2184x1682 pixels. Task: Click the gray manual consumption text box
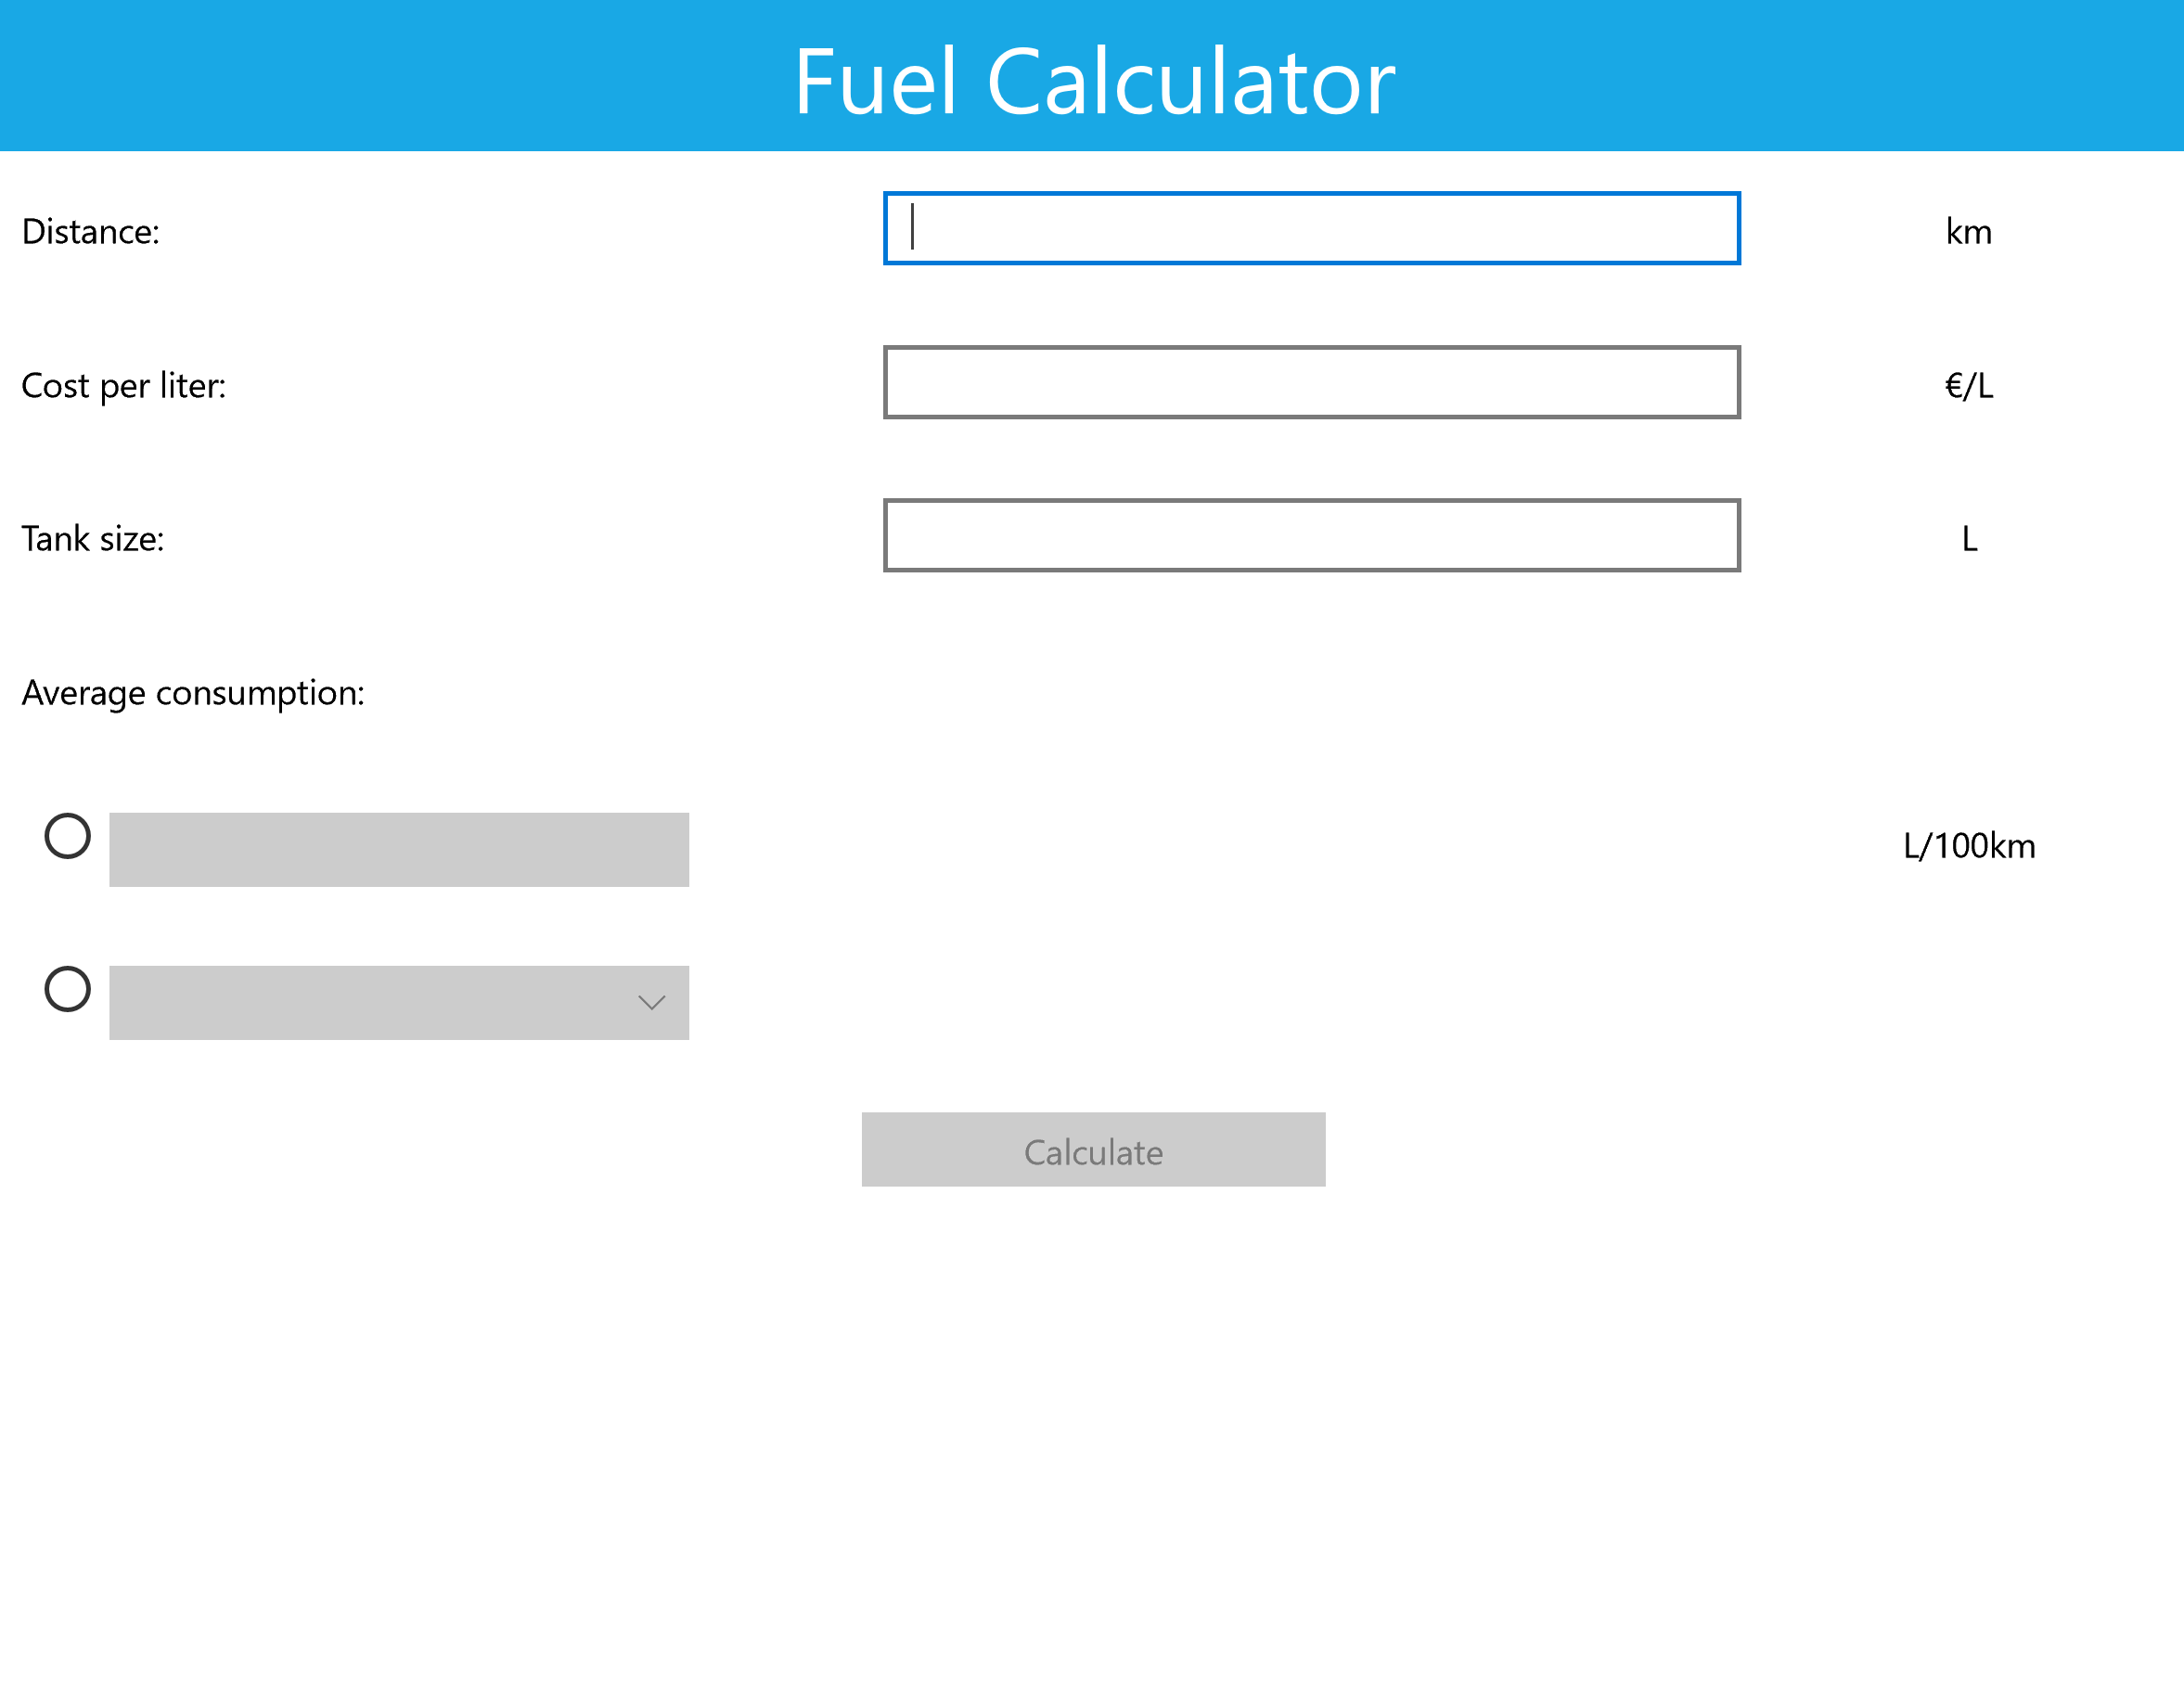(398, 849)
